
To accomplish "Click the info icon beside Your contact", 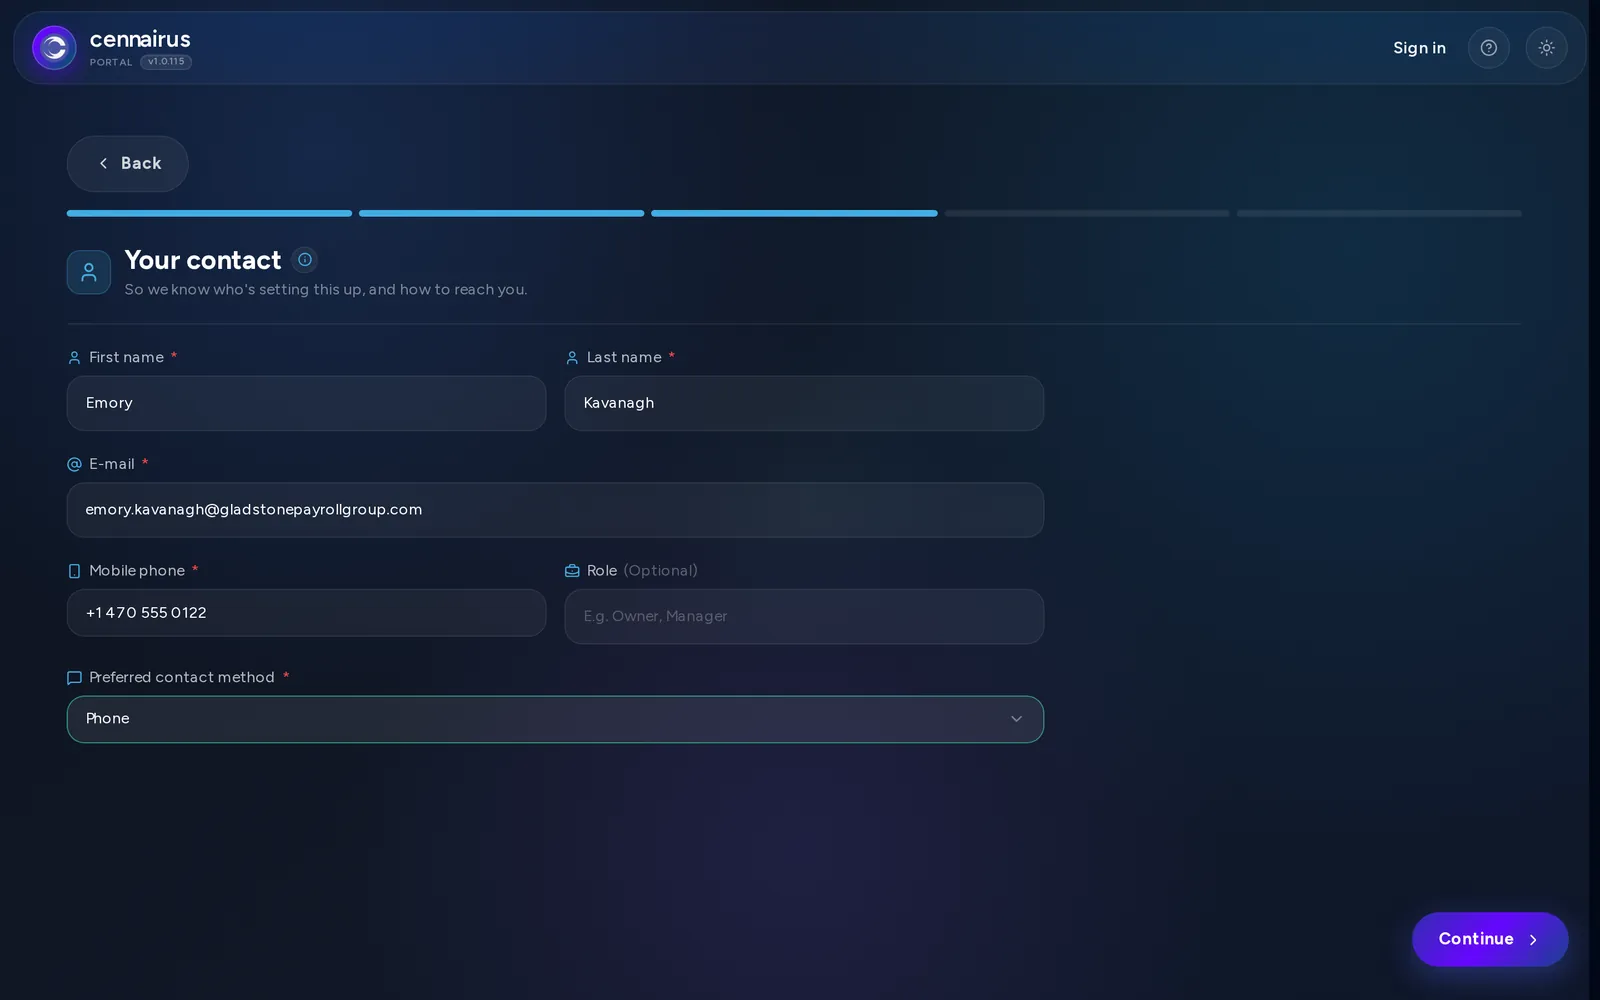I will (x=305, y=260).
